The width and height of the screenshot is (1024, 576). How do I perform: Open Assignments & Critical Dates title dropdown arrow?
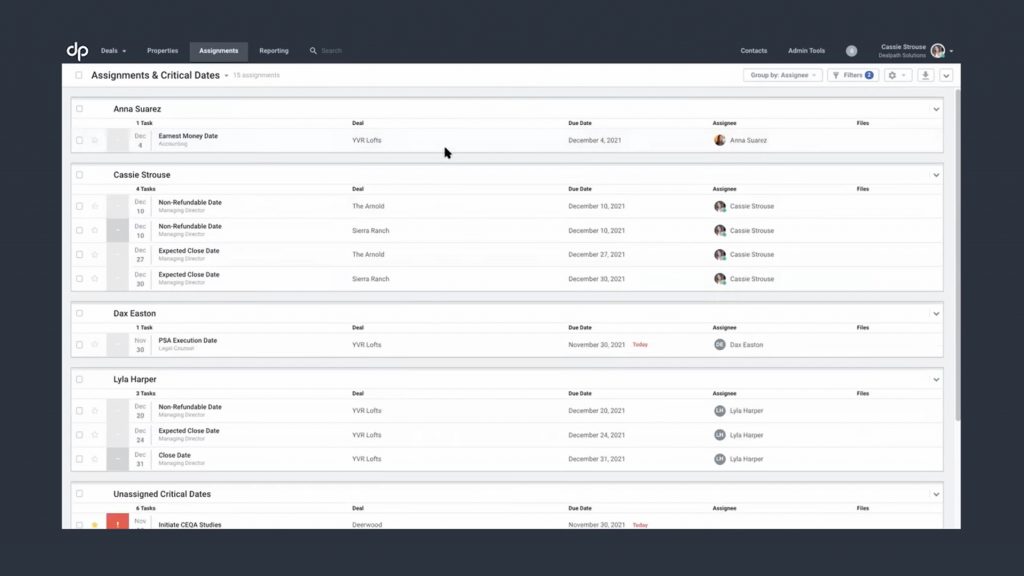click(227, 76)
